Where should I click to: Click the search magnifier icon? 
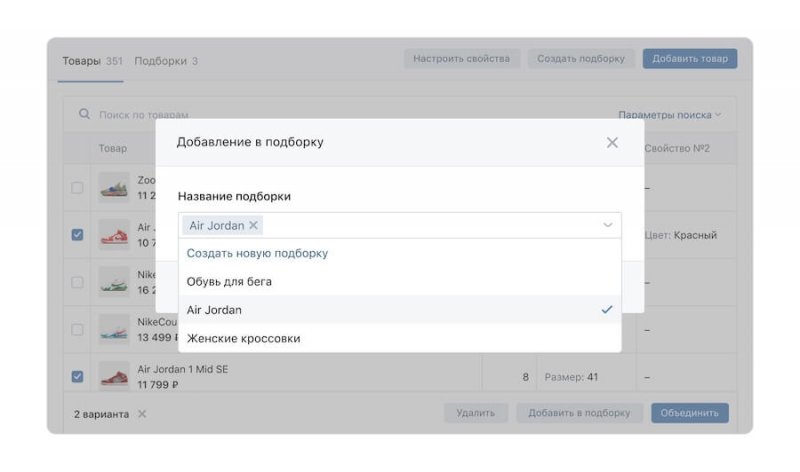point(85,115)
